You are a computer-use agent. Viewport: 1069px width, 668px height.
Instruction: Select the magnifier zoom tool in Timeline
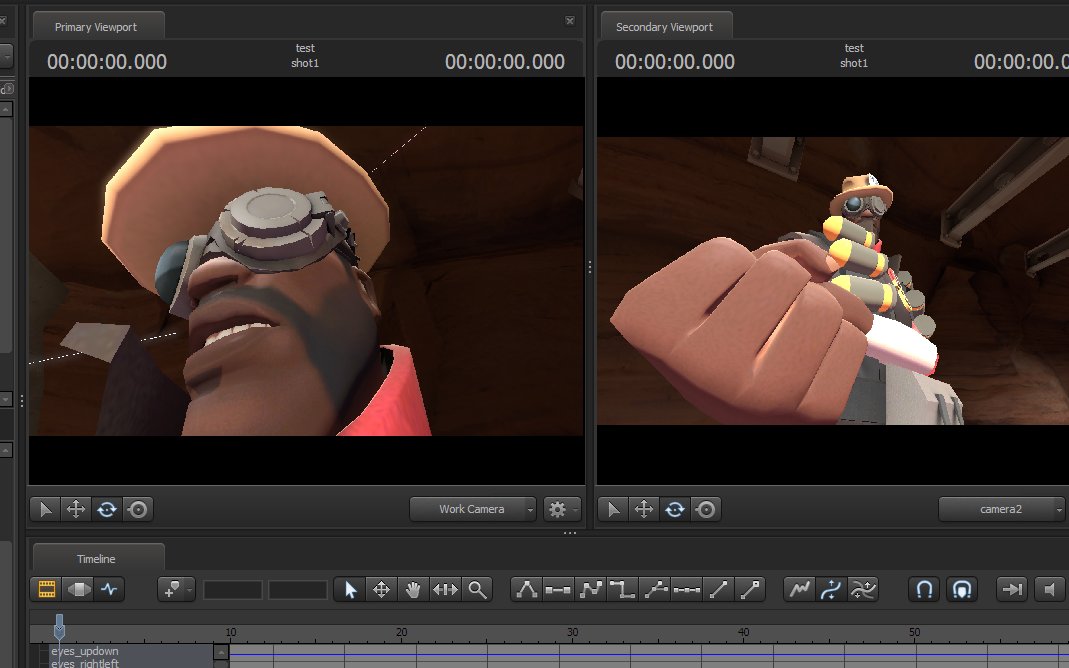click(477, 590)
